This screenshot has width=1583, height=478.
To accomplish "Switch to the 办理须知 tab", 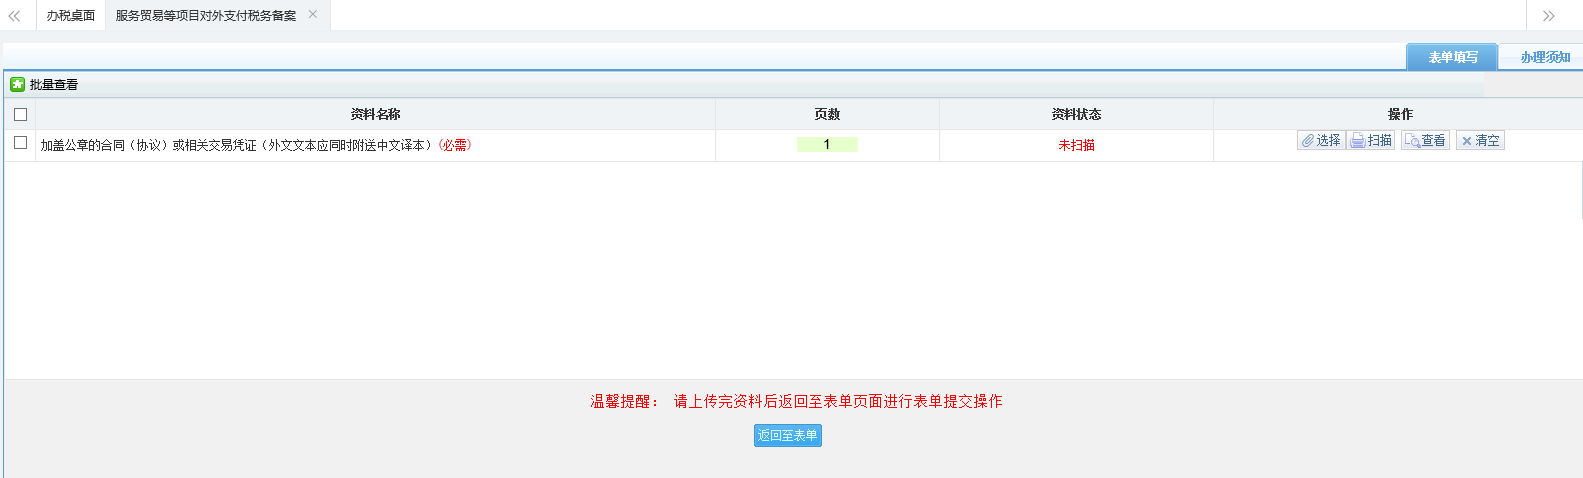I will pyautogui.click(x=1544, y=57).
